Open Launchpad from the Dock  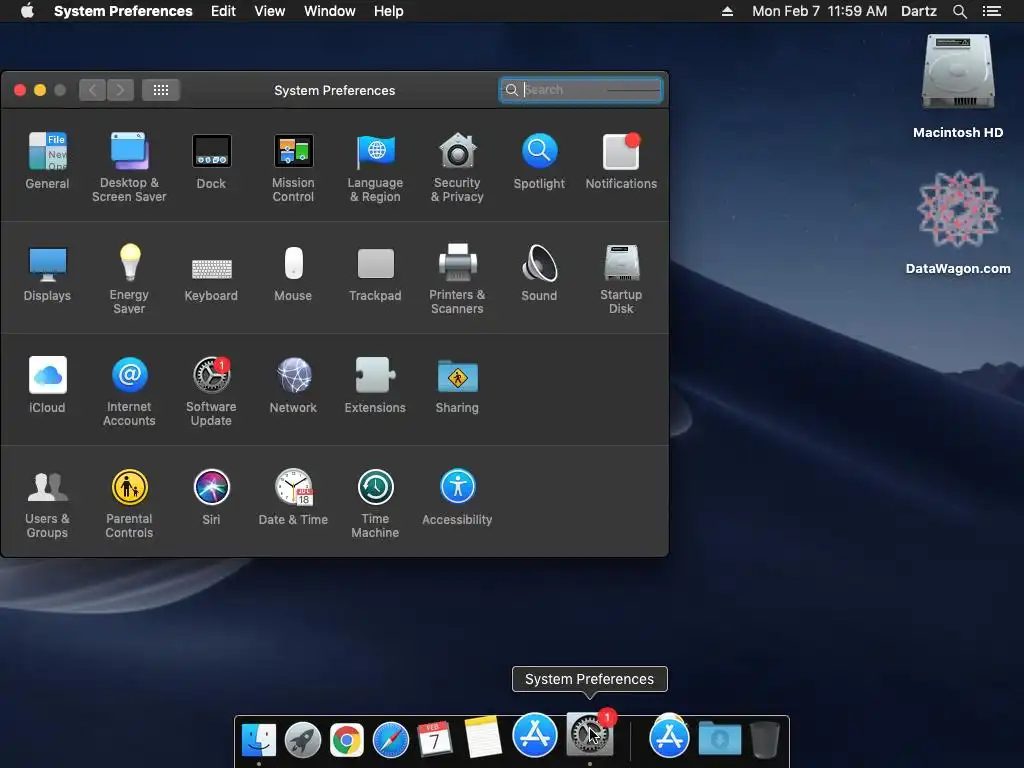coord(303,740)
